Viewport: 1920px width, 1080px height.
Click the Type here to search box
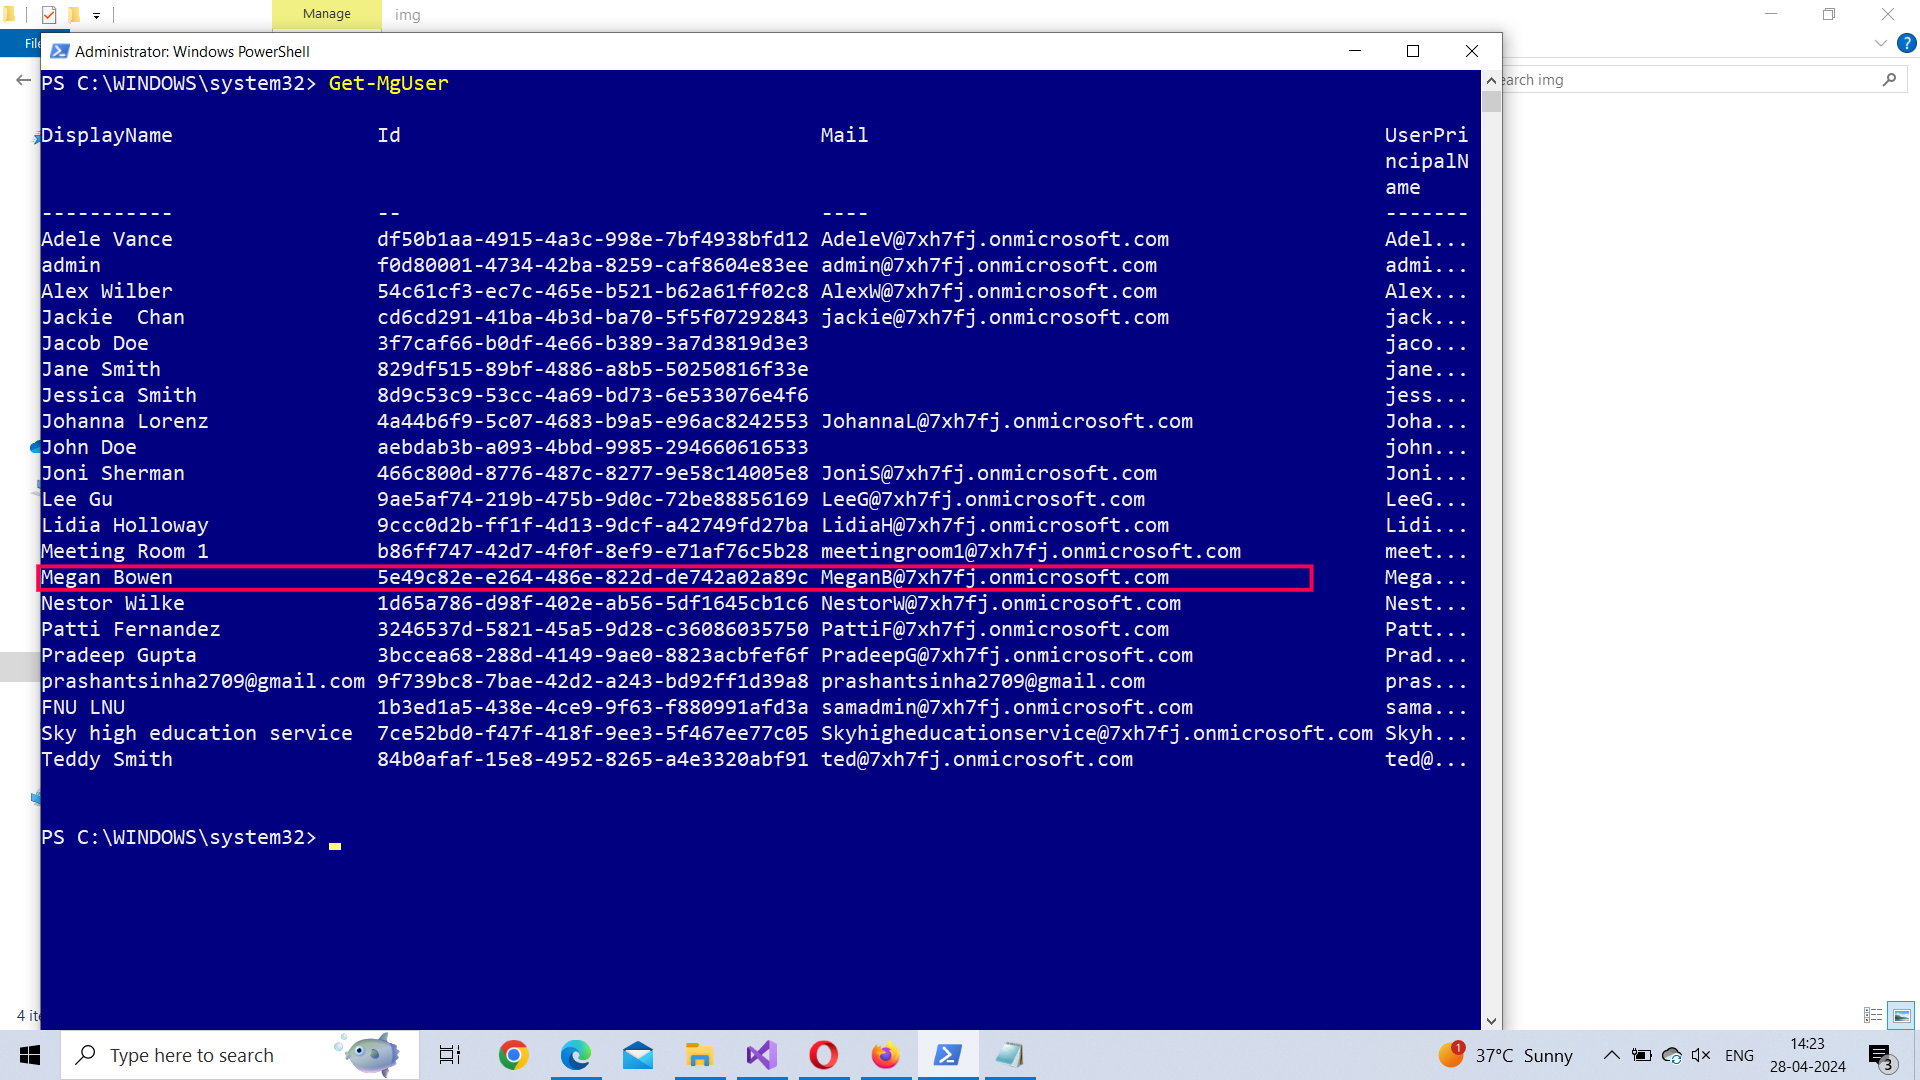pos(192,1055)
